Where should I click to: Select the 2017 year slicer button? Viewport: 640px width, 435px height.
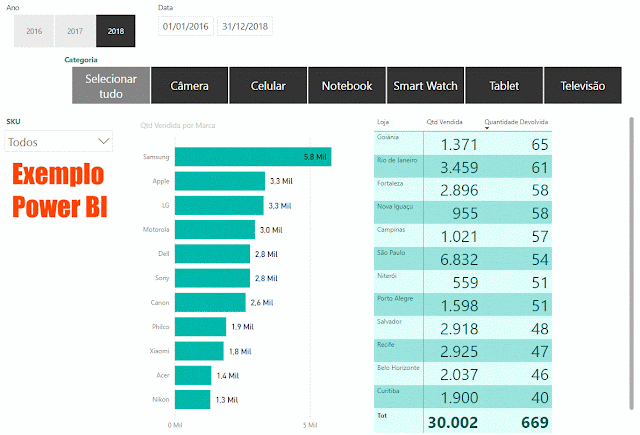point(75,31)
